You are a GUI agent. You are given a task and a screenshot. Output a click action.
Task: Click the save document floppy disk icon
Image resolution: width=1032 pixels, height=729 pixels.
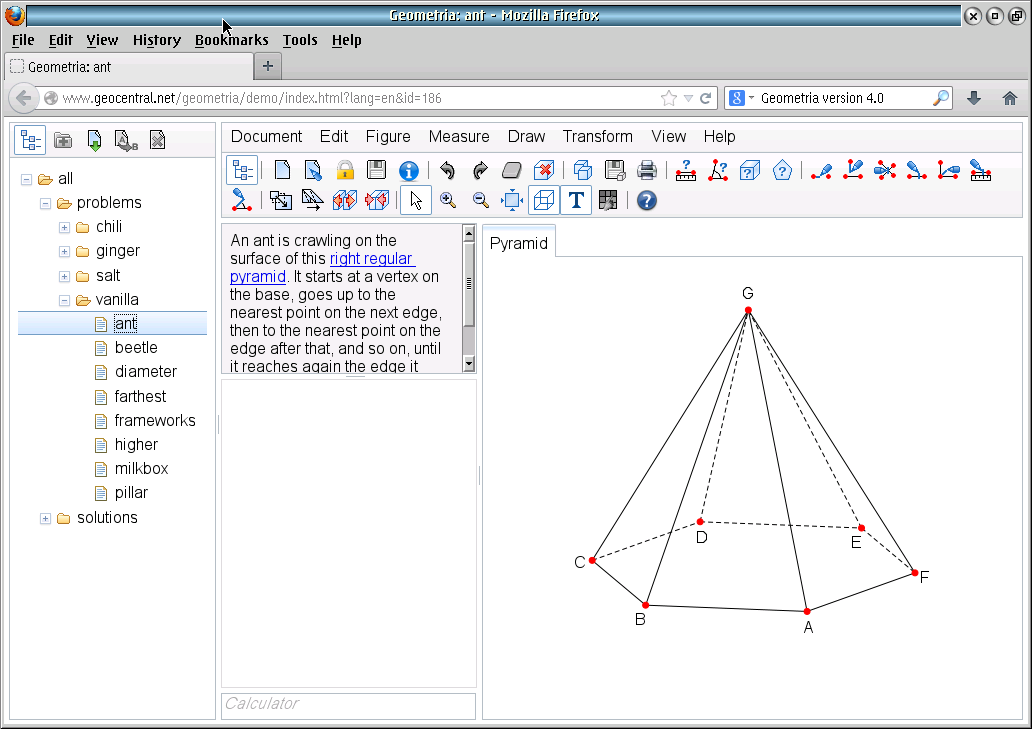click(376, 170)
